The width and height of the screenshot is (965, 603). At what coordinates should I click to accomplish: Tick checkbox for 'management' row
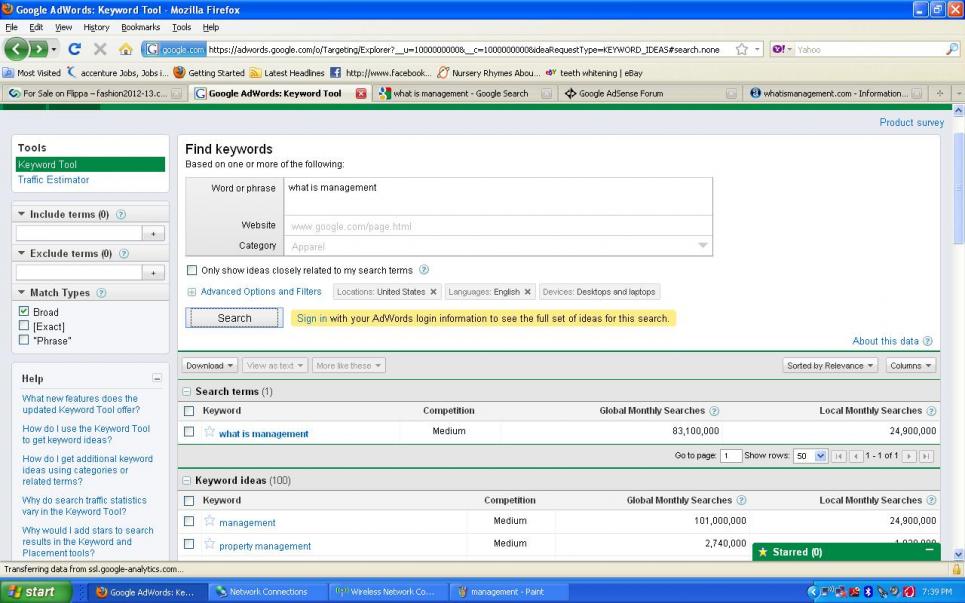tap(189, 521)
